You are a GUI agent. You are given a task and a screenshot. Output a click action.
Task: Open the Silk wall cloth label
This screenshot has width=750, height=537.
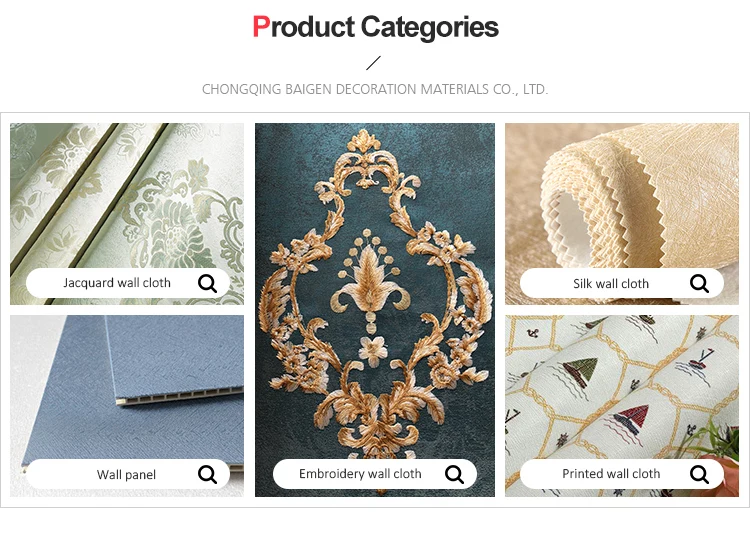(x=611, y=284)
